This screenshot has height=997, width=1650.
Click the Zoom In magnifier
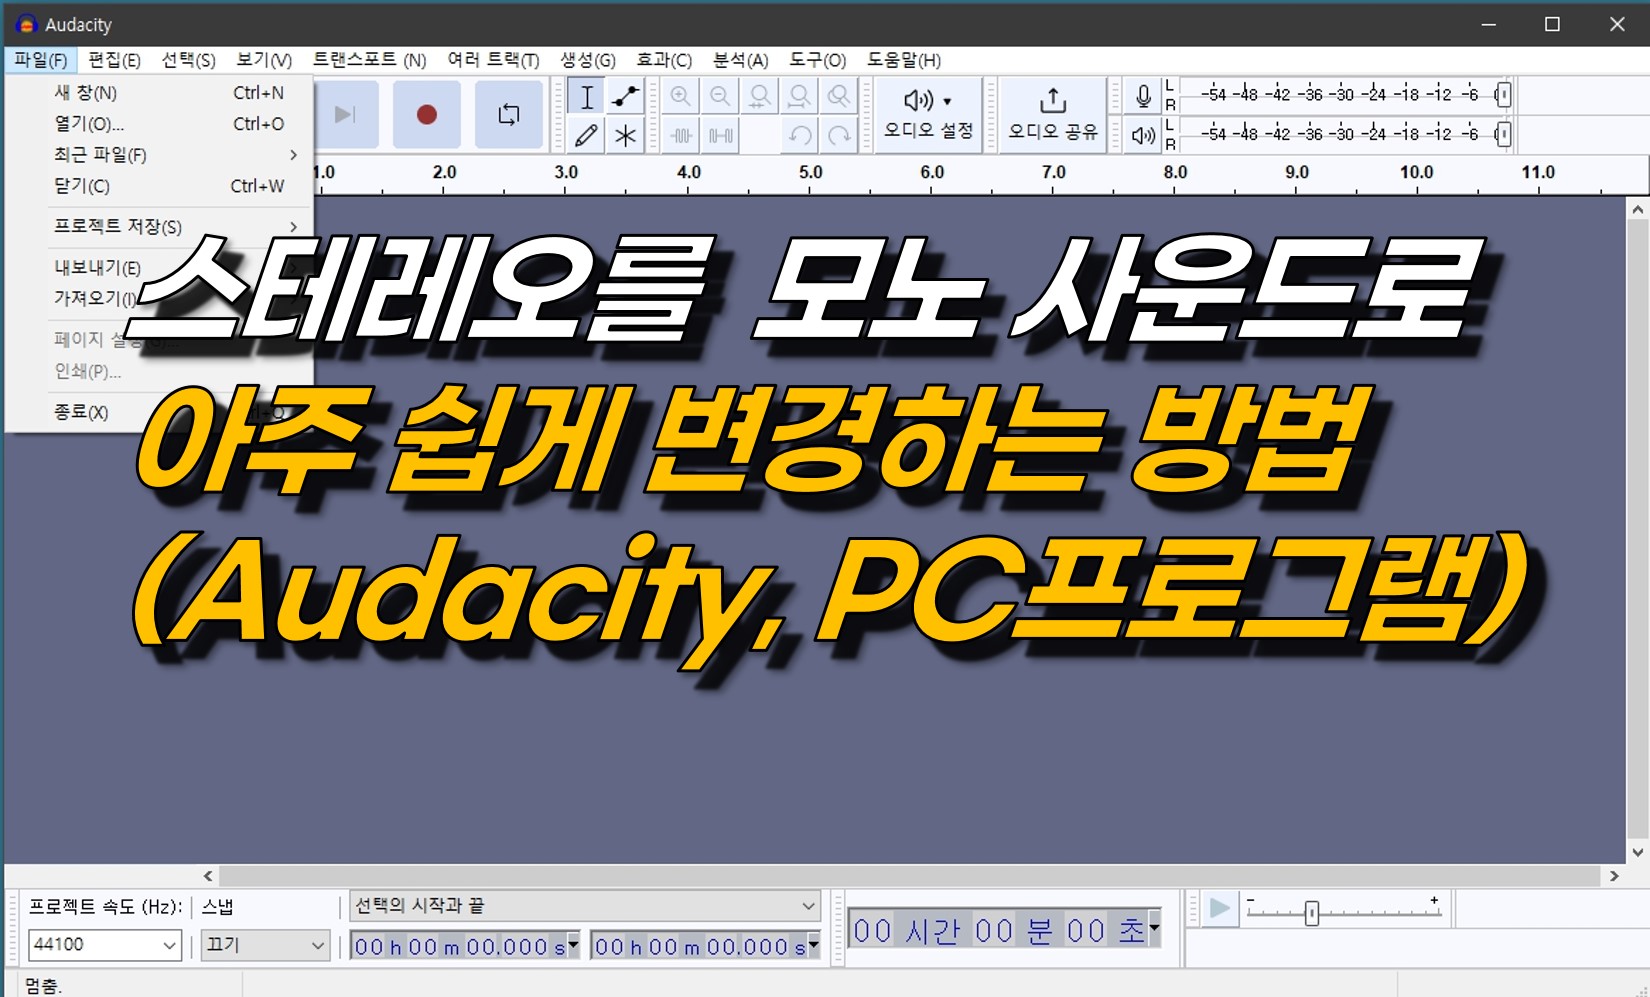tap(680, 97)
